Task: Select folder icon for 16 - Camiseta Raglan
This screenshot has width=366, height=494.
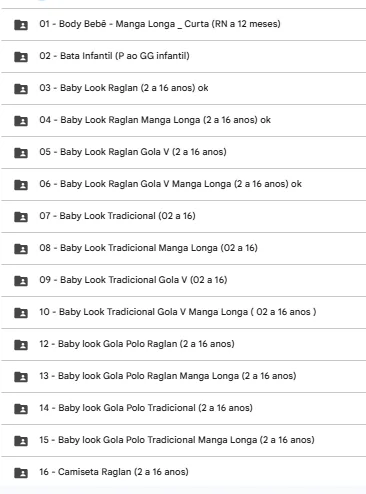Action: click(x=21, y=473)
